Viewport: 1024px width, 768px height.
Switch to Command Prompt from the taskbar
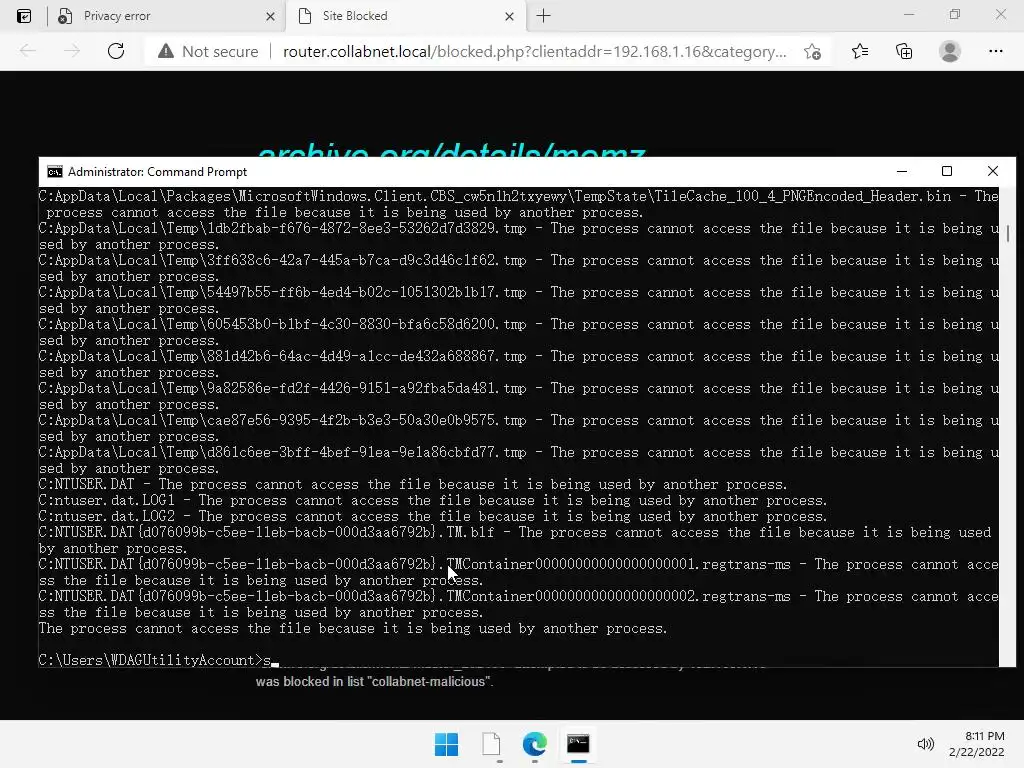coord(578,744)
